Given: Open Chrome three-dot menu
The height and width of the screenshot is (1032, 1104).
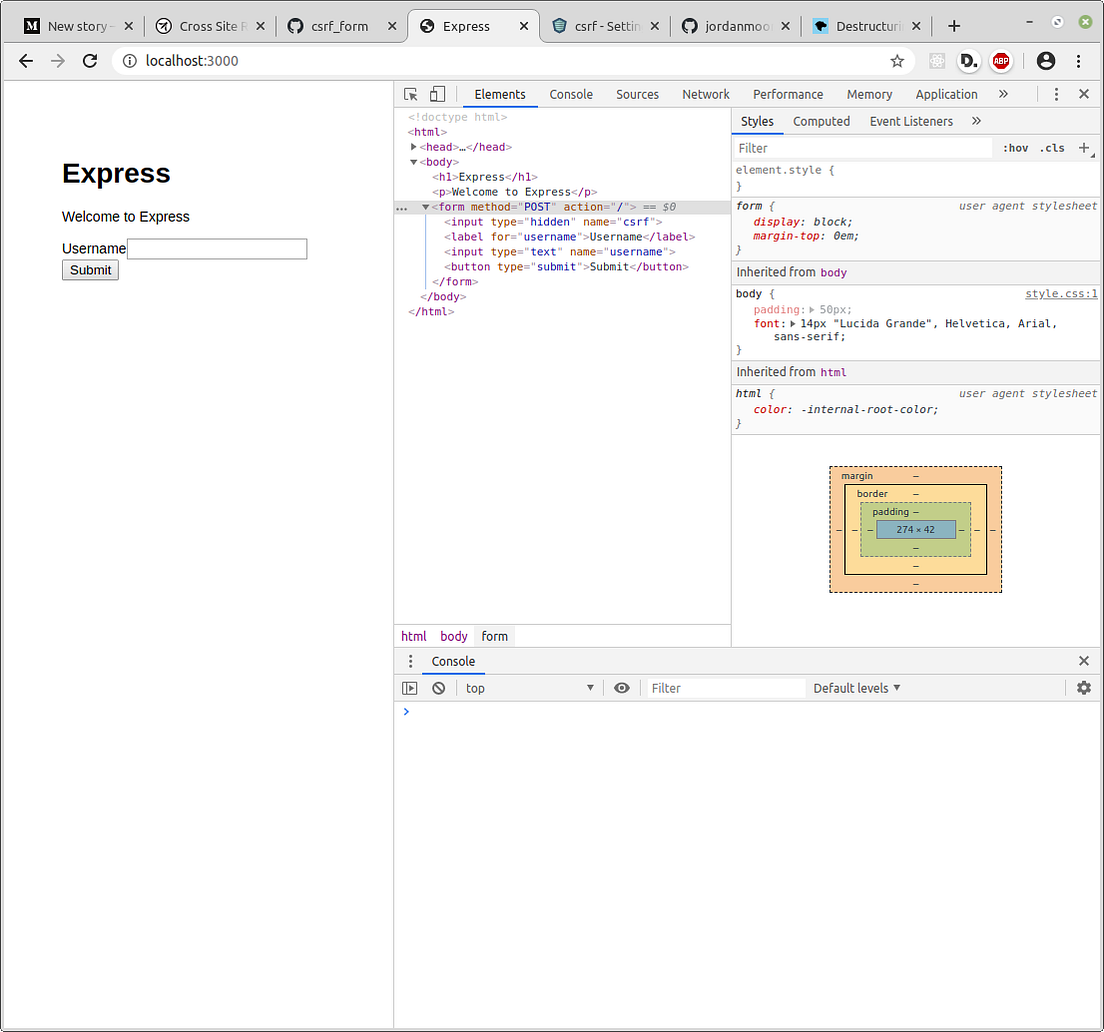Looking at the screenshot, I should coord(1079,61).
